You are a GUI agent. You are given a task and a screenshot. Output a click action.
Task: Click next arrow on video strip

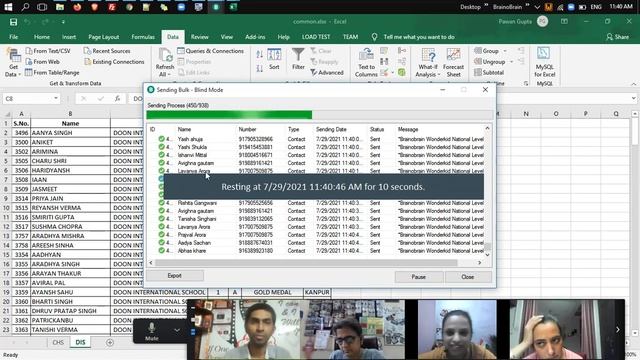click(x=618, y=329)
